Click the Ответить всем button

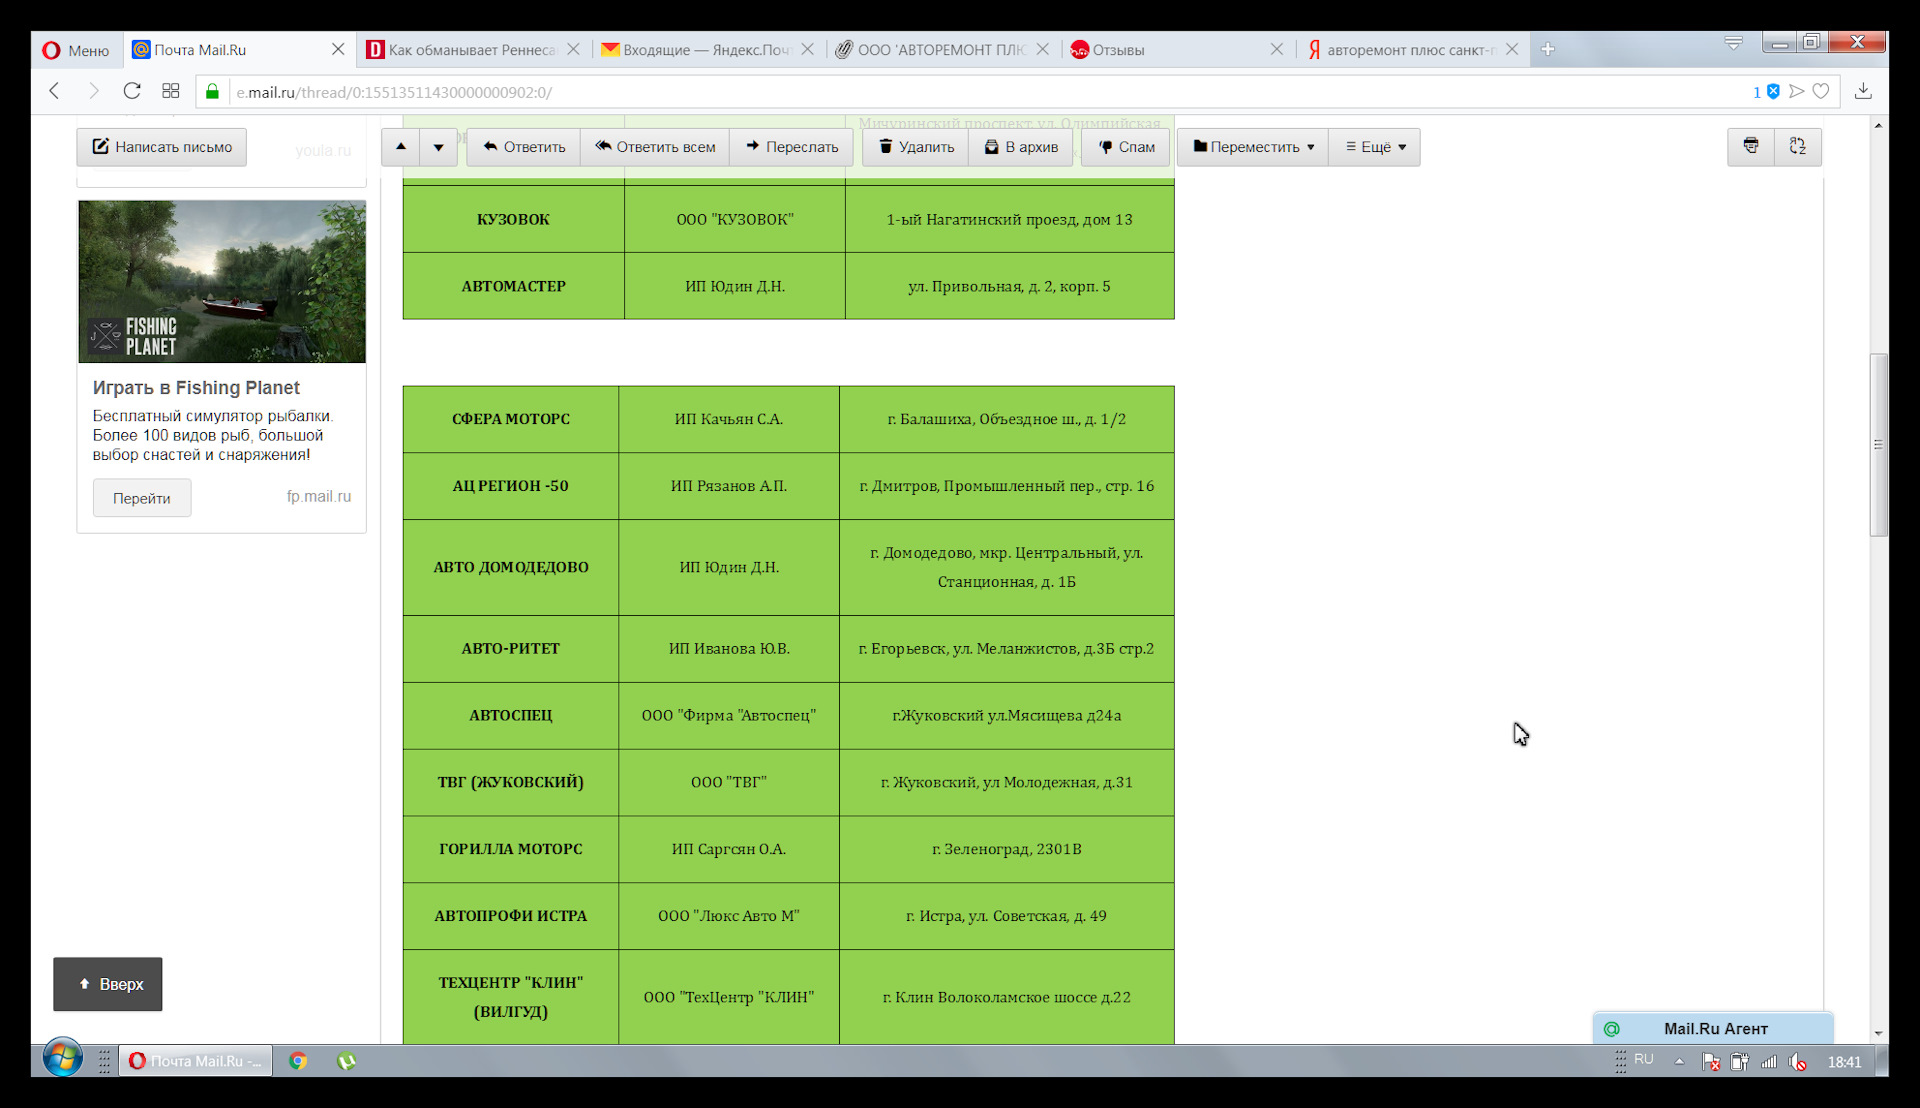click(x=655, y=147)
